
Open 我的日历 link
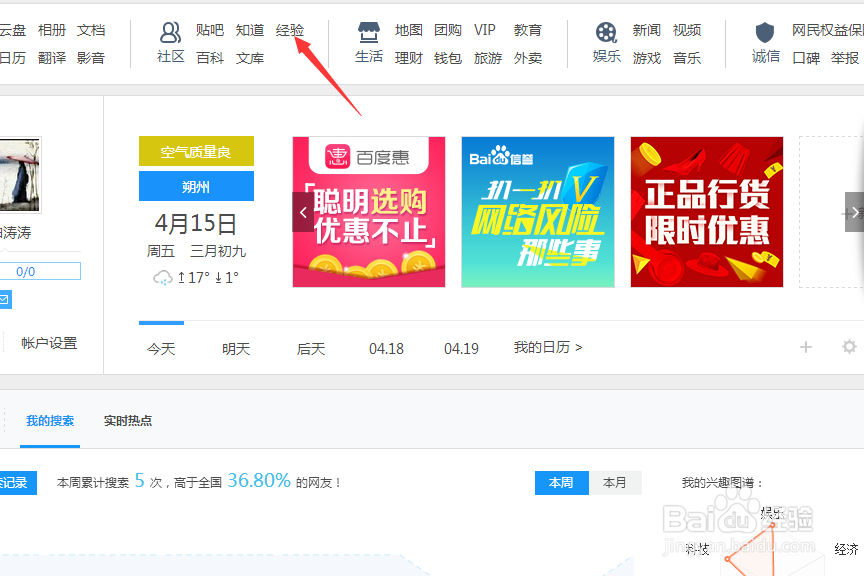(548, 347)
